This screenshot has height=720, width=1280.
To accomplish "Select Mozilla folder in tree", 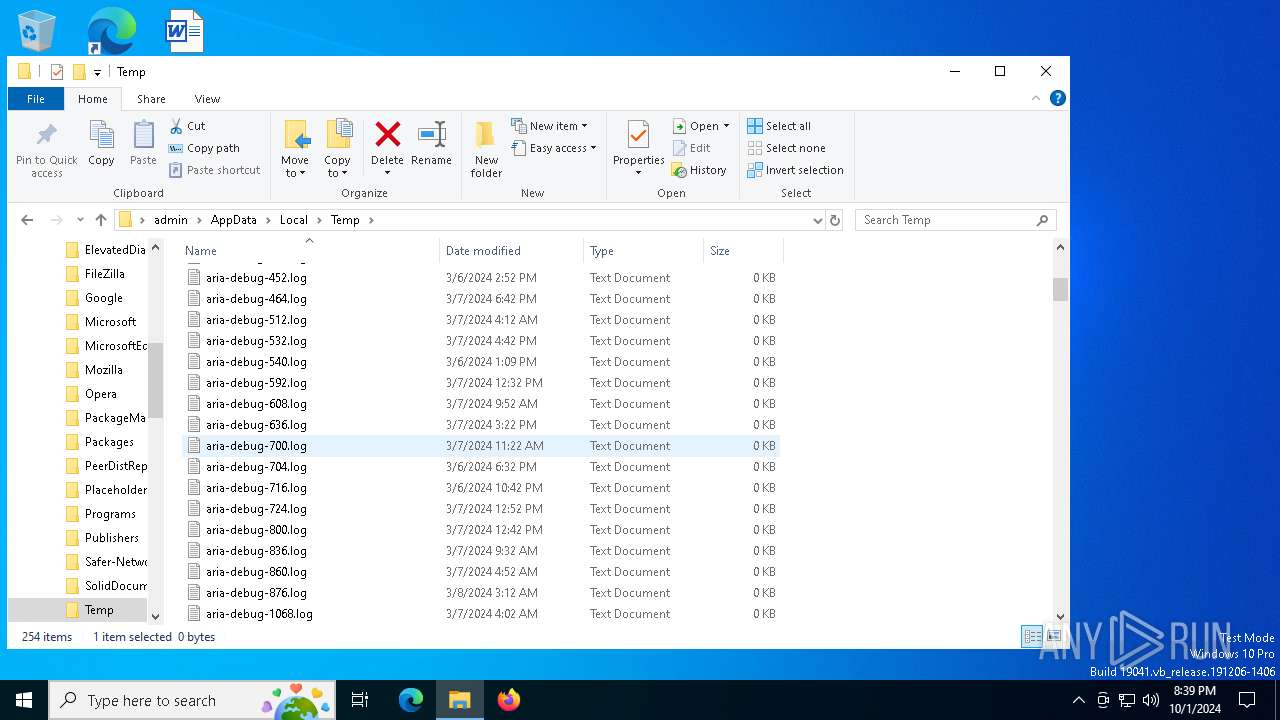I will tap(103, 370).
